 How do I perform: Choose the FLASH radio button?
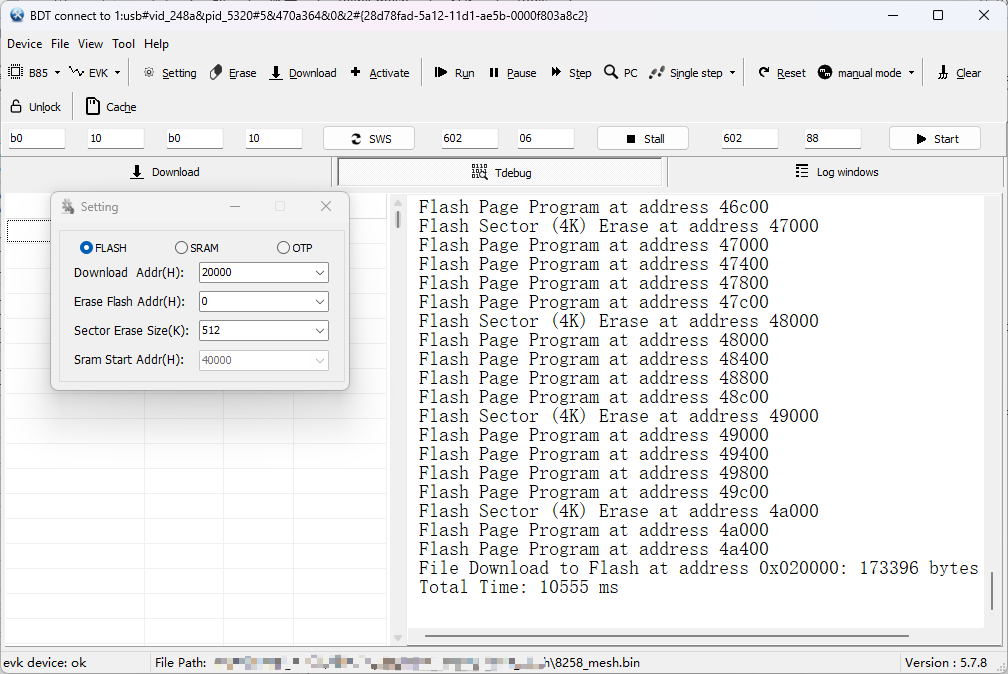(86, 248)
